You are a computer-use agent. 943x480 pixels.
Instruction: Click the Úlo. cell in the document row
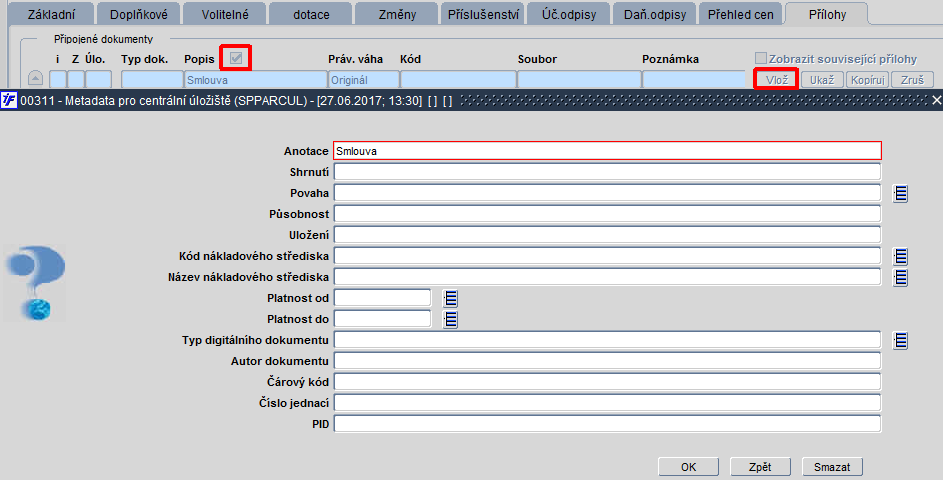coord(99,79)
